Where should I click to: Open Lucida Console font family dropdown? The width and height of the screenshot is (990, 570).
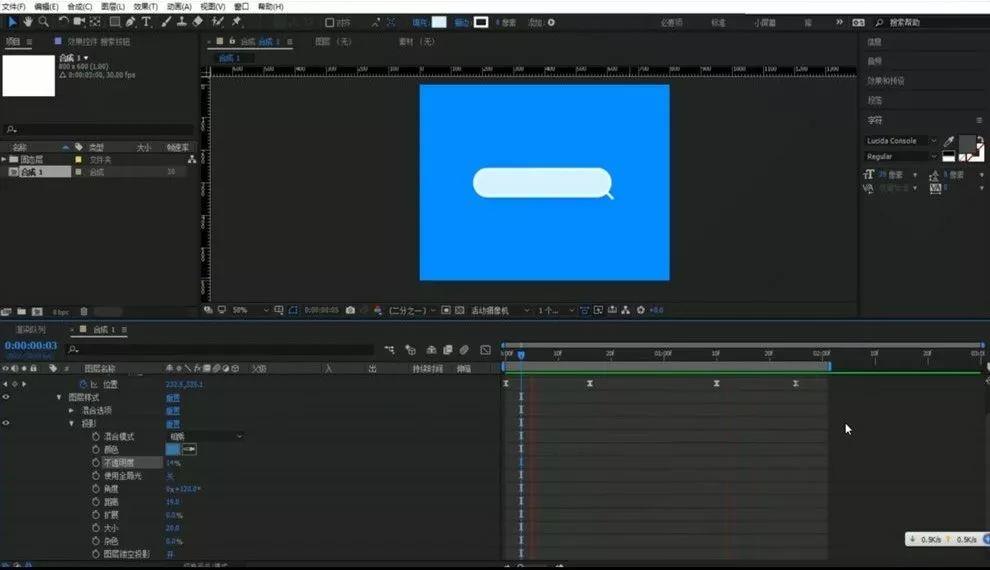[901, 141]
